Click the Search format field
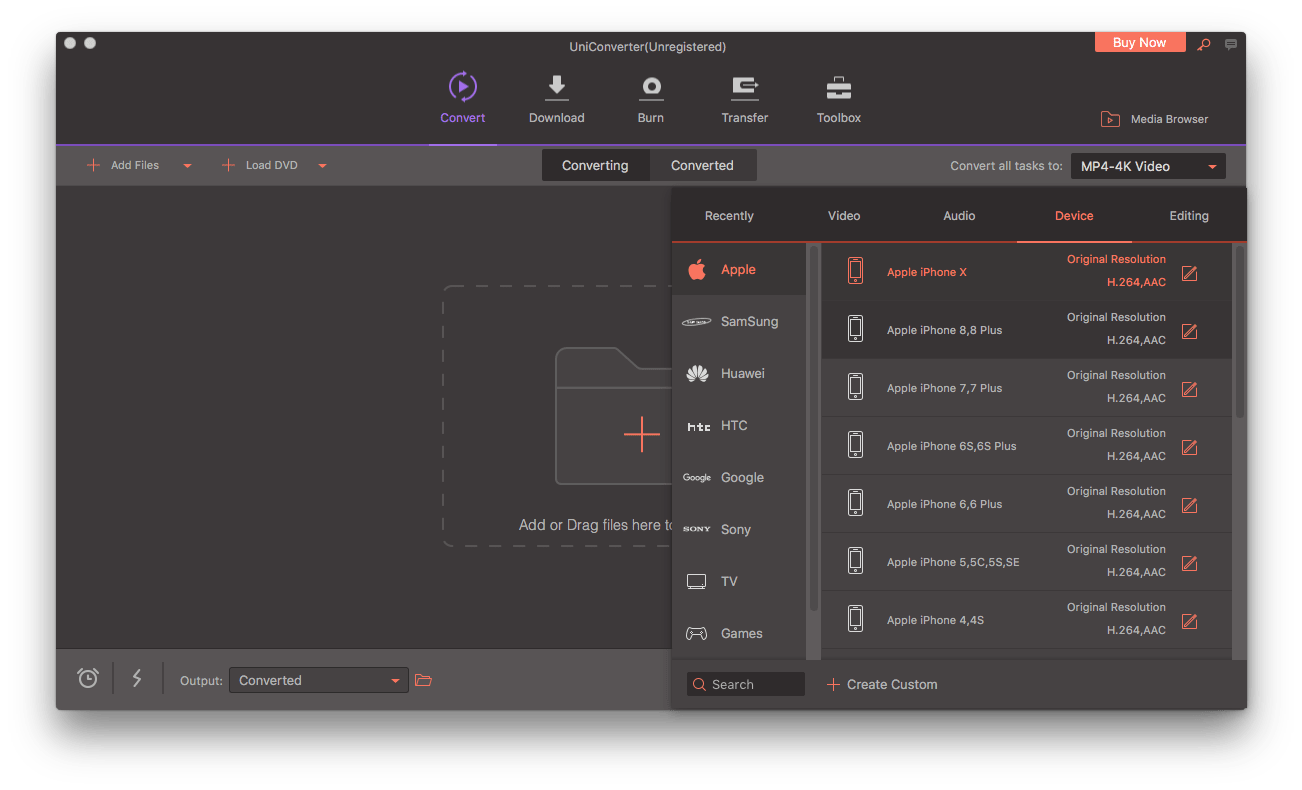 pyautogui.click(x=745, y=685)
